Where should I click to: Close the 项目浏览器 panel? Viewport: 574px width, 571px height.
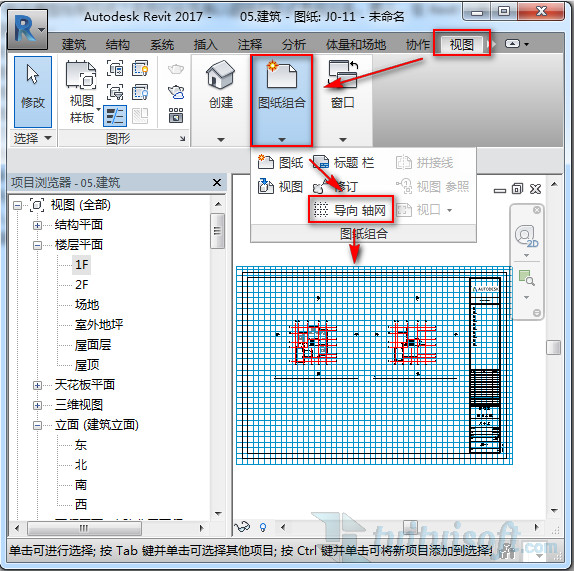[x=217, y=182]
